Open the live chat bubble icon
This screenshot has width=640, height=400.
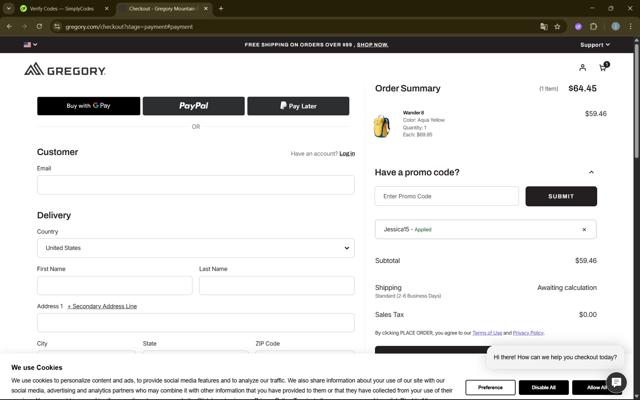616,382
